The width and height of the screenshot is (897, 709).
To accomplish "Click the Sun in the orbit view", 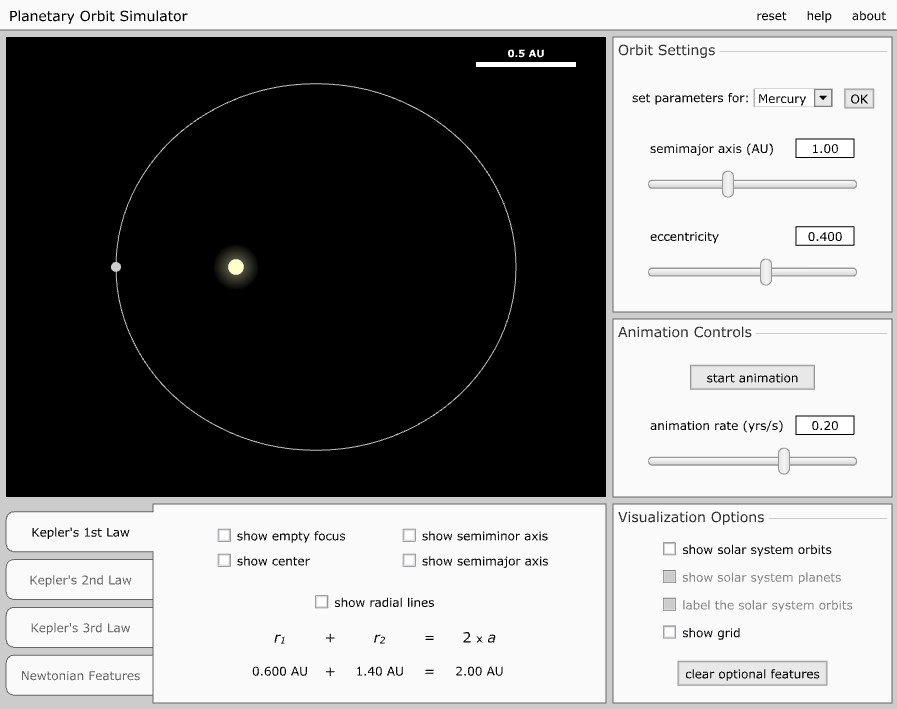I will click(236, 267).
